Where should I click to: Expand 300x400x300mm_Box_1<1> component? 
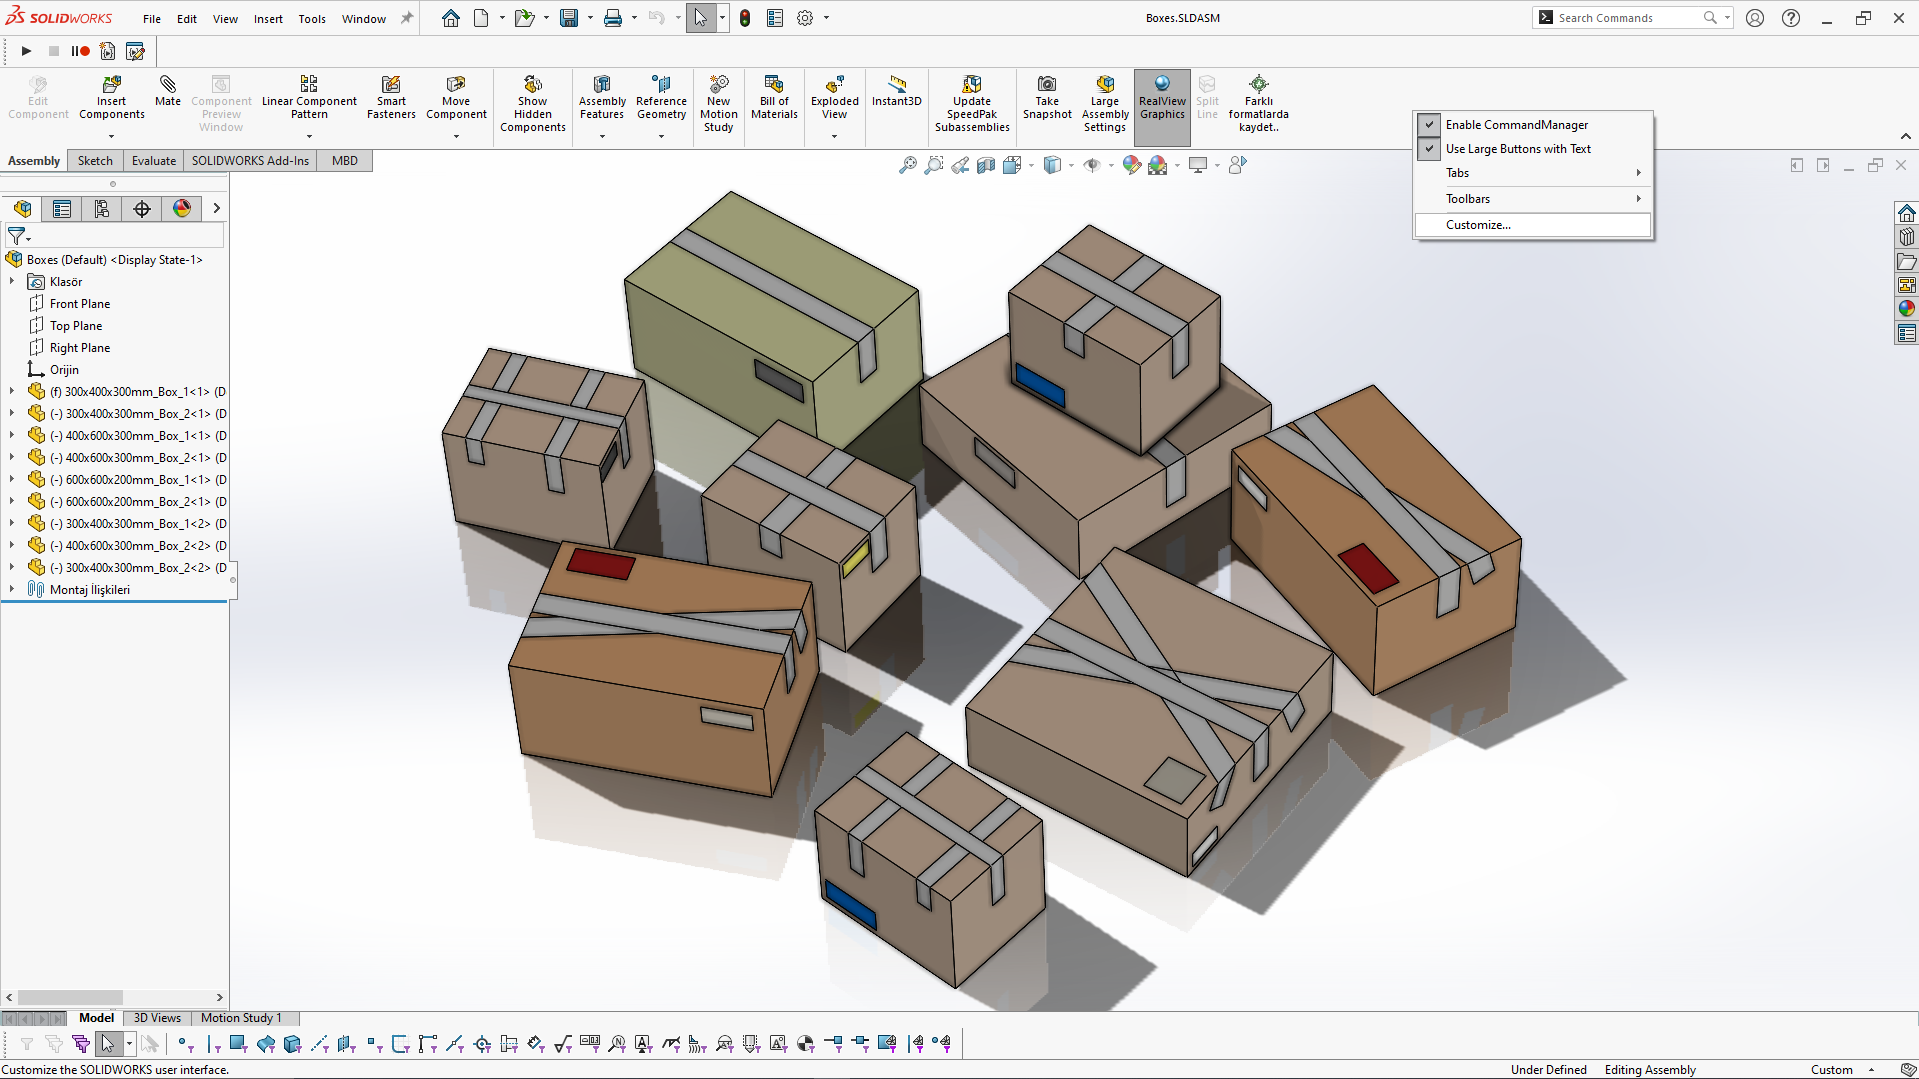[12, 392]
